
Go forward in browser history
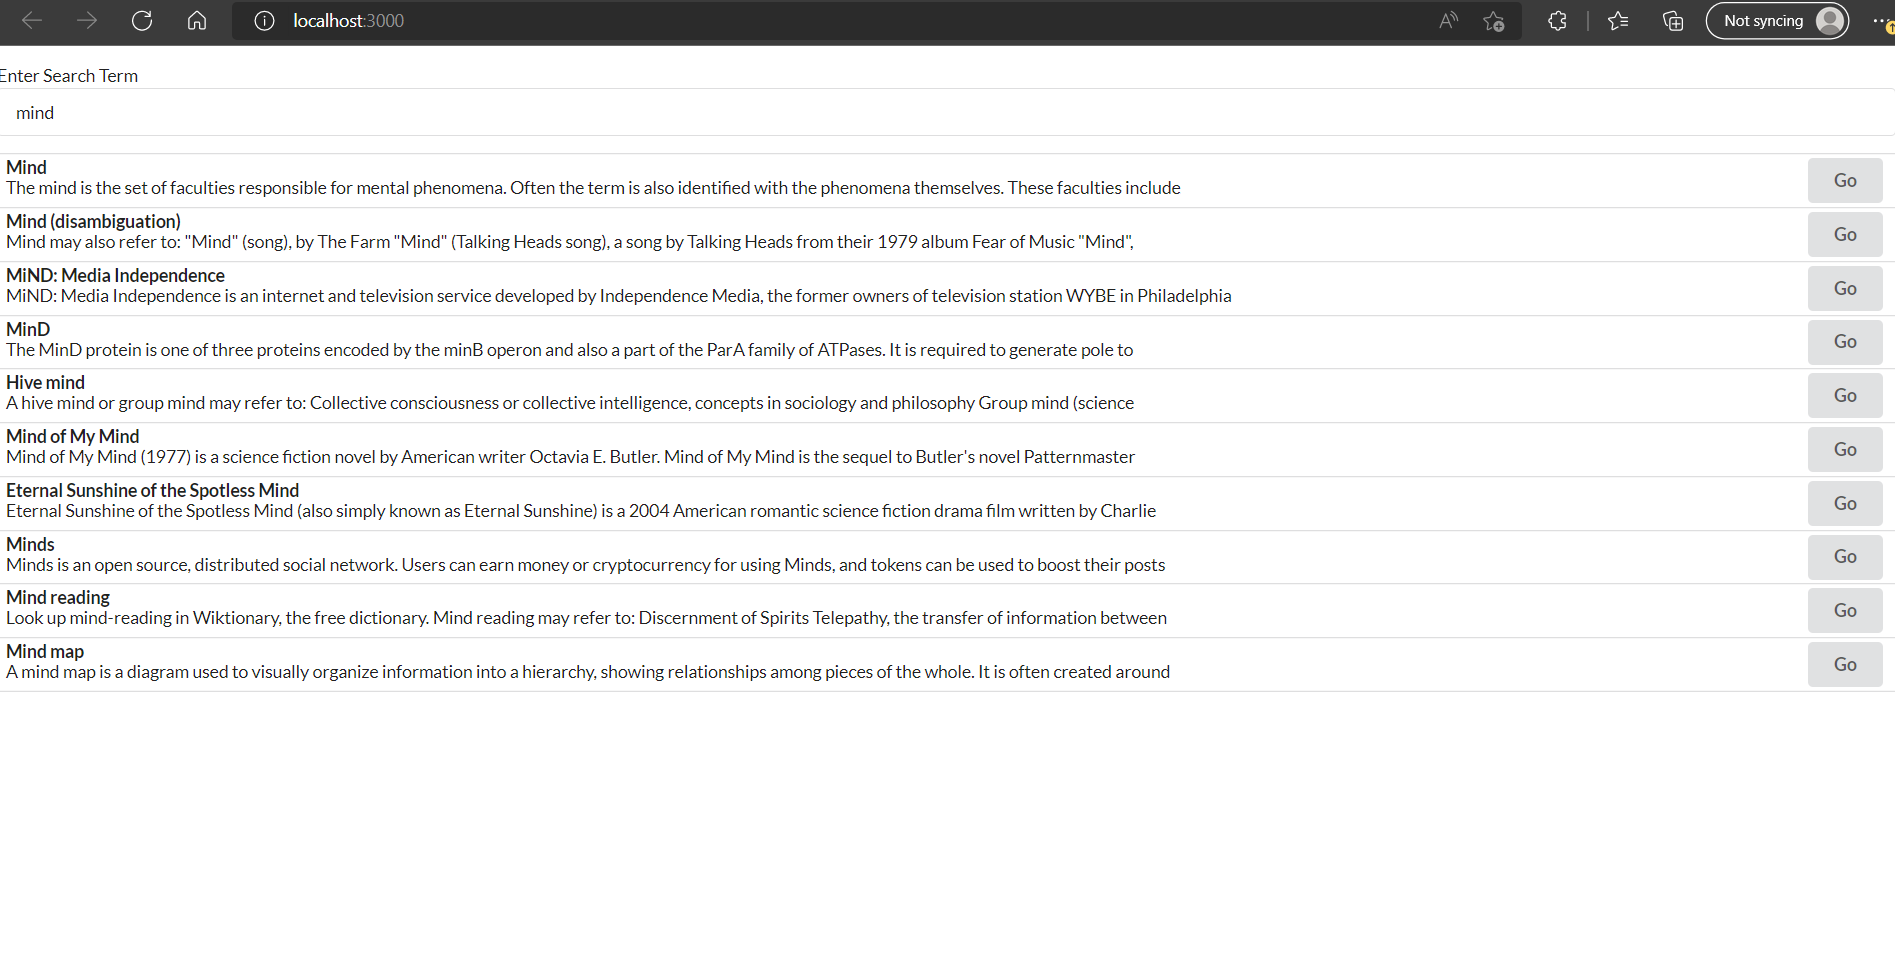(87, 20)
